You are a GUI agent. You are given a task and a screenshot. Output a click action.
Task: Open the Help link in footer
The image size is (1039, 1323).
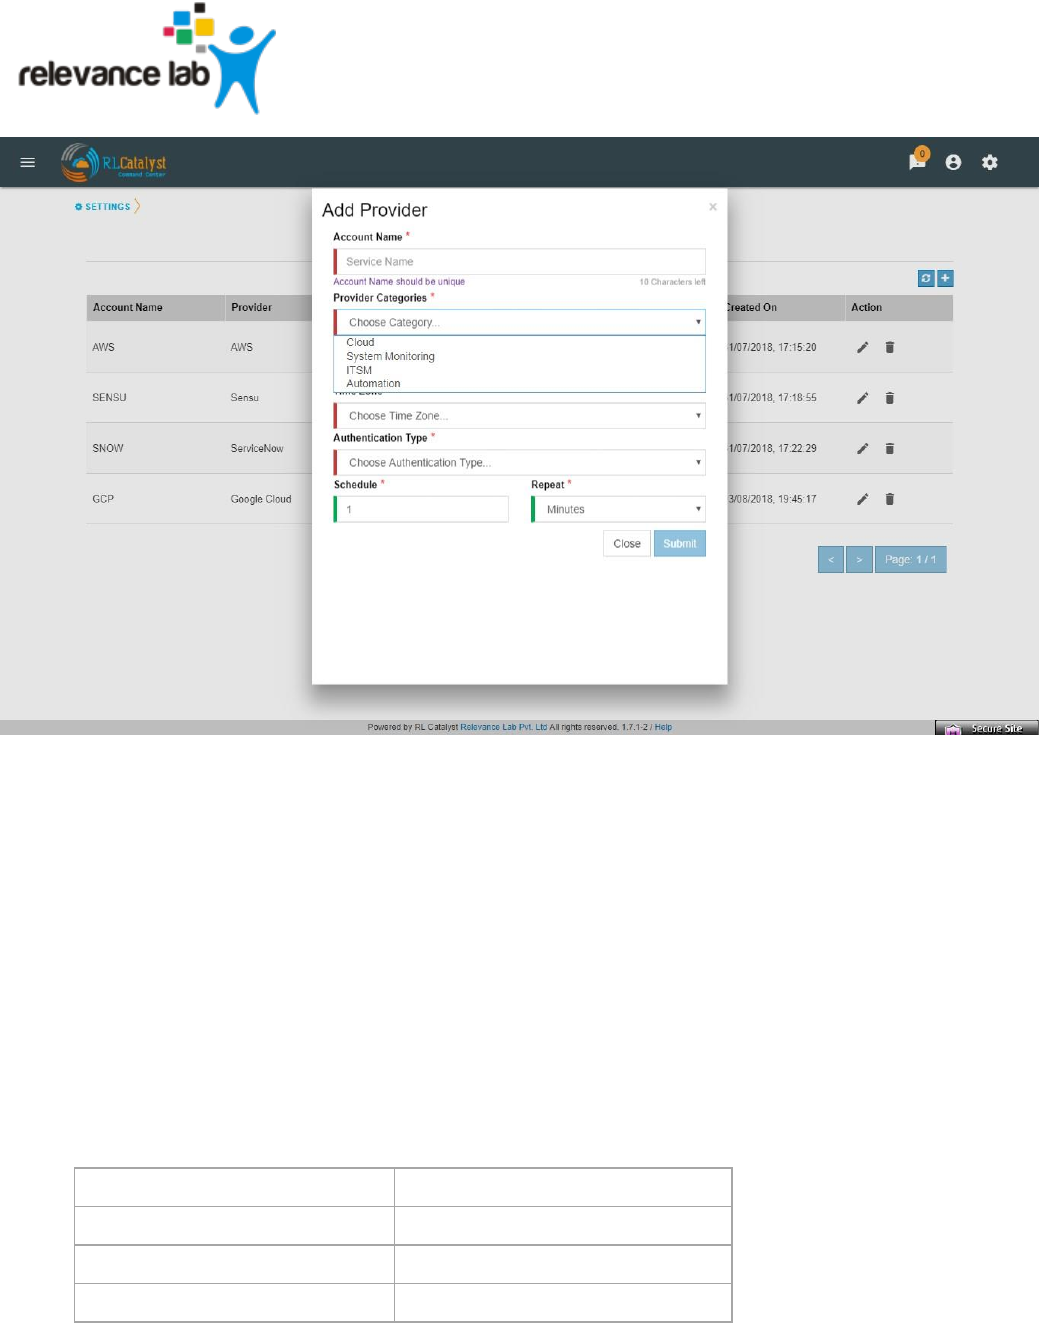click(x=663, y=727)
